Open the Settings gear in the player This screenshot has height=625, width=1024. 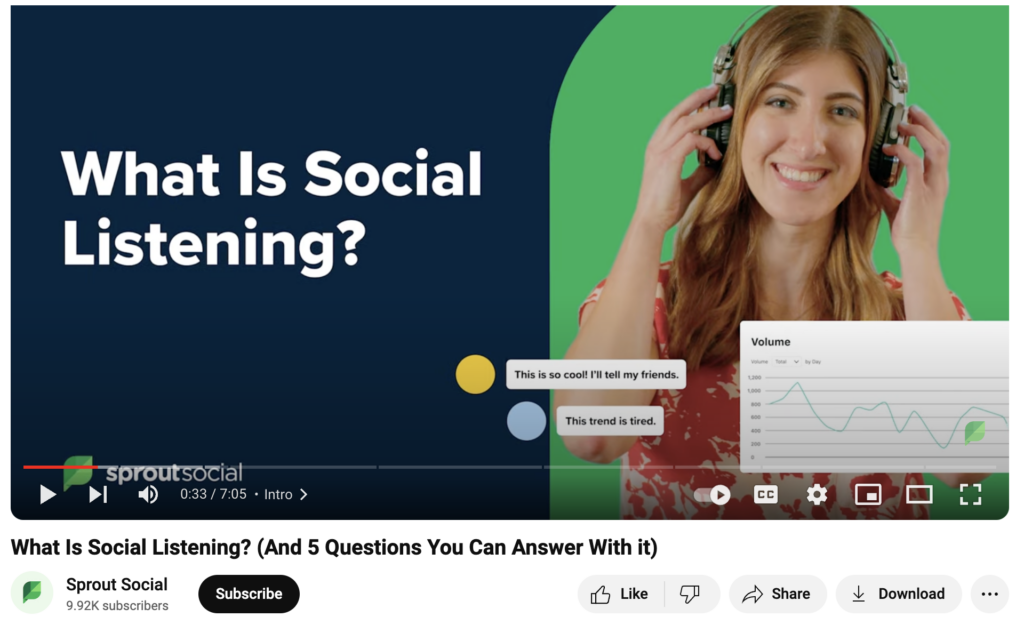816,494
